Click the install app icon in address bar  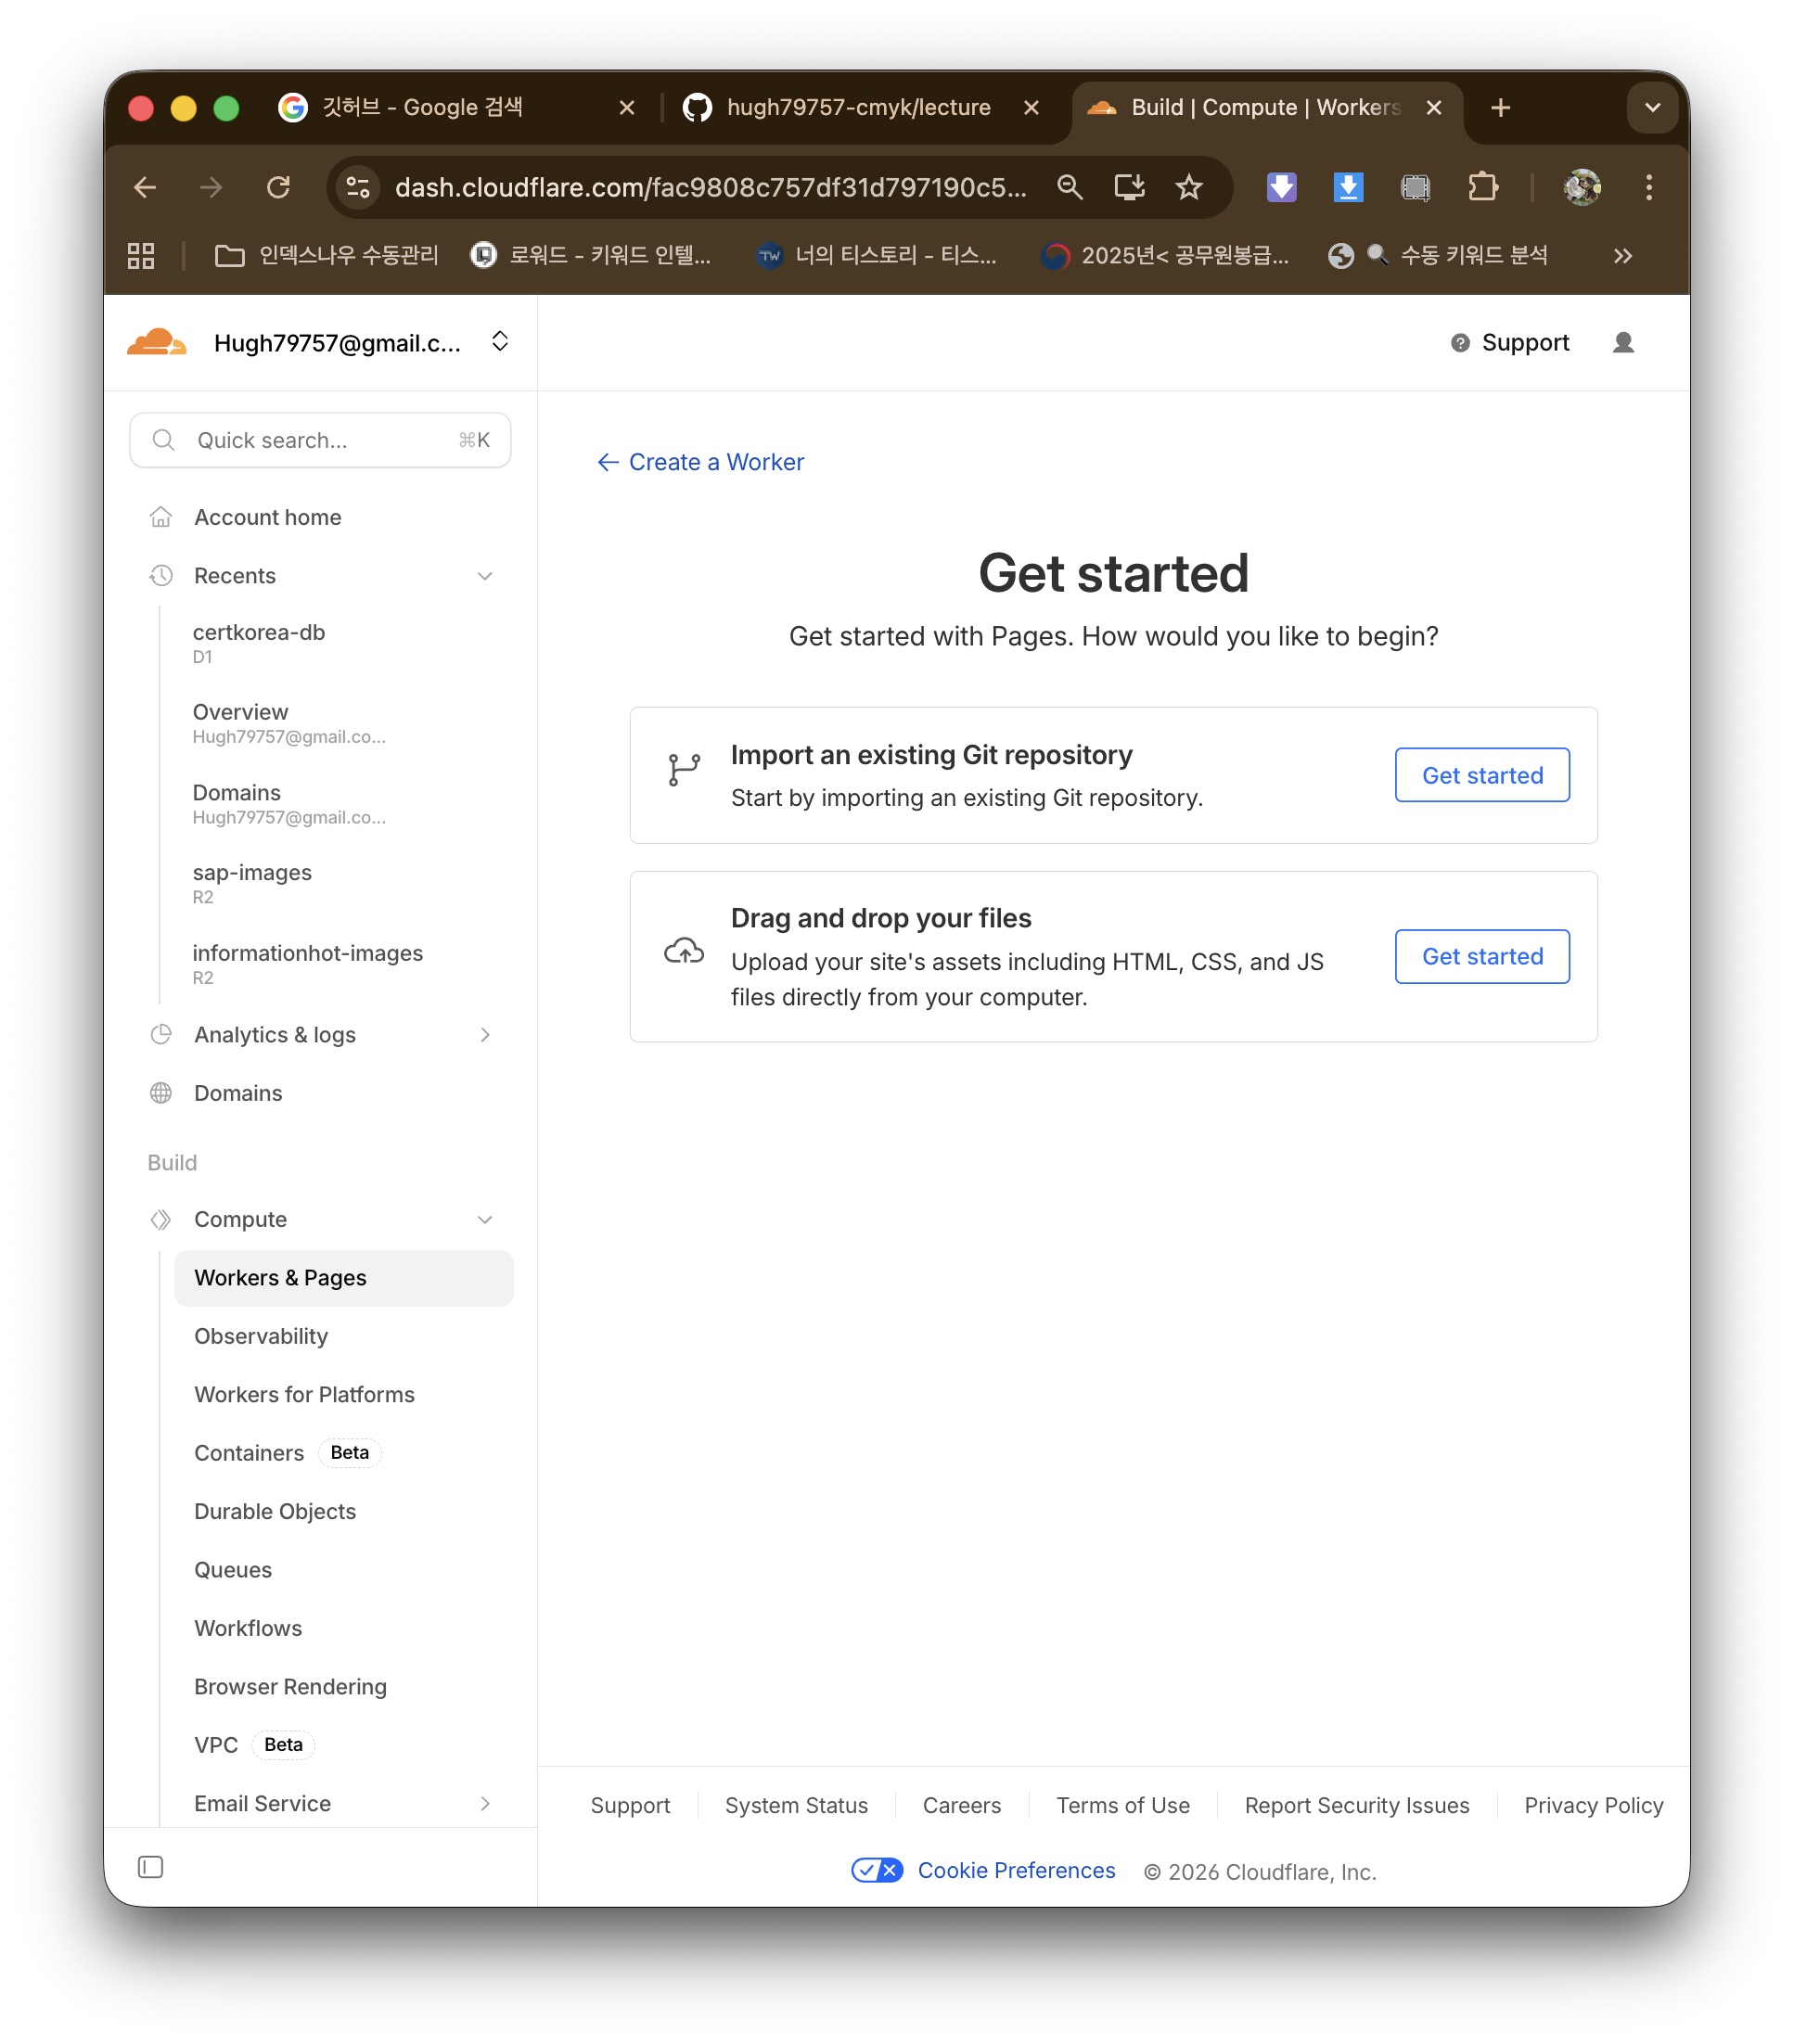click(1129, 187)
